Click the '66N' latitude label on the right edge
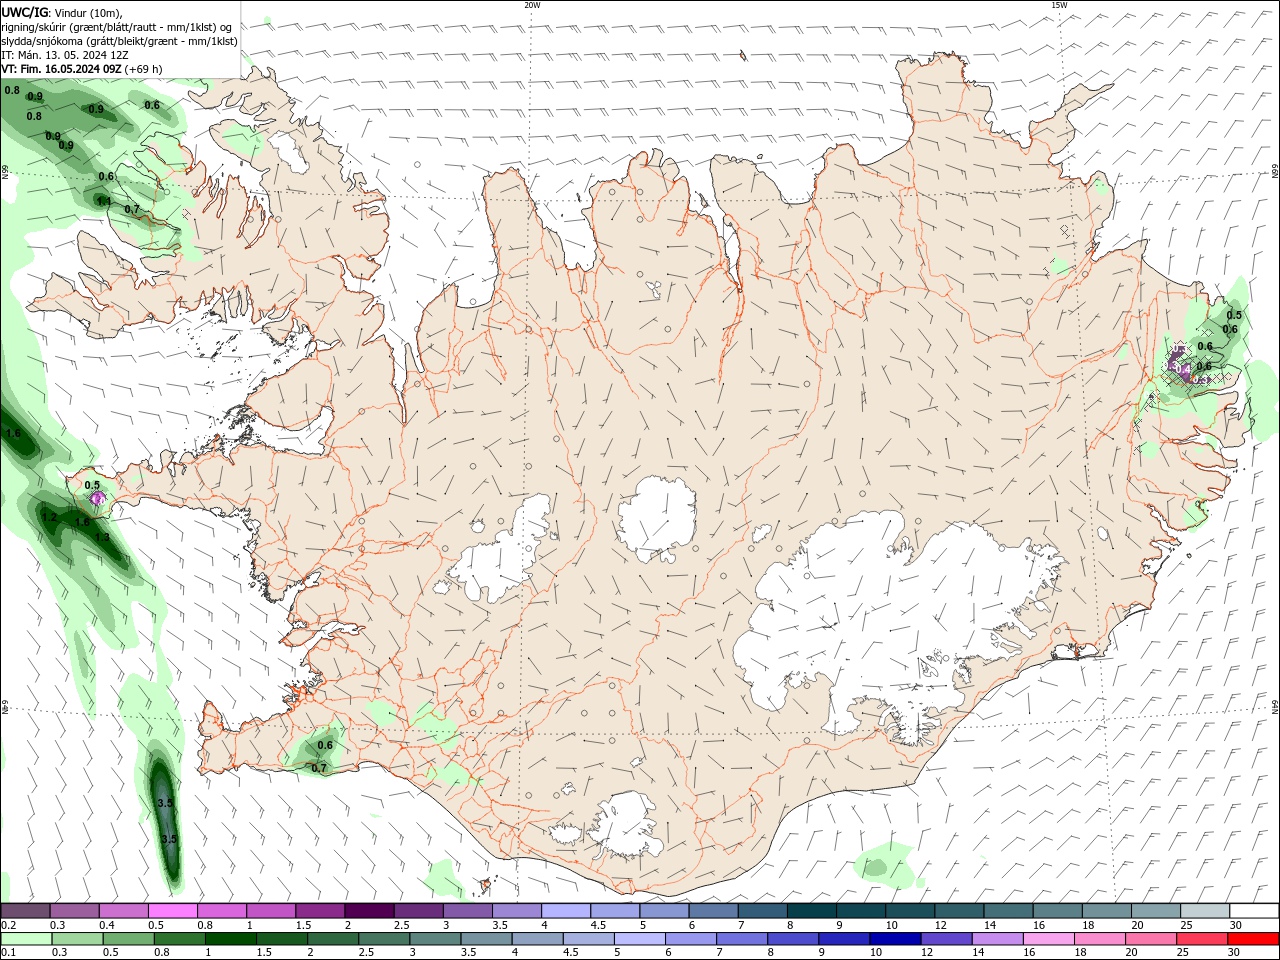The height and width of the screenshot is (960, 1280). coord(1275,170)
